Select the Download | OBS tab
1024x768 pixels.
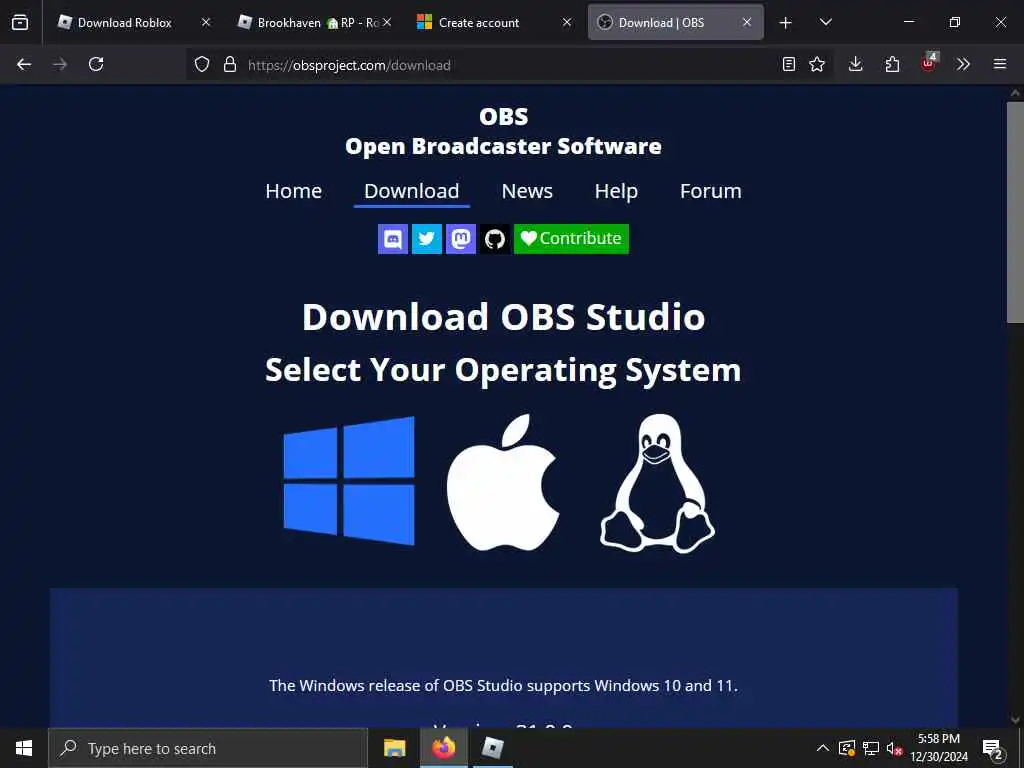pyautogui.click(x=661, y=23)
